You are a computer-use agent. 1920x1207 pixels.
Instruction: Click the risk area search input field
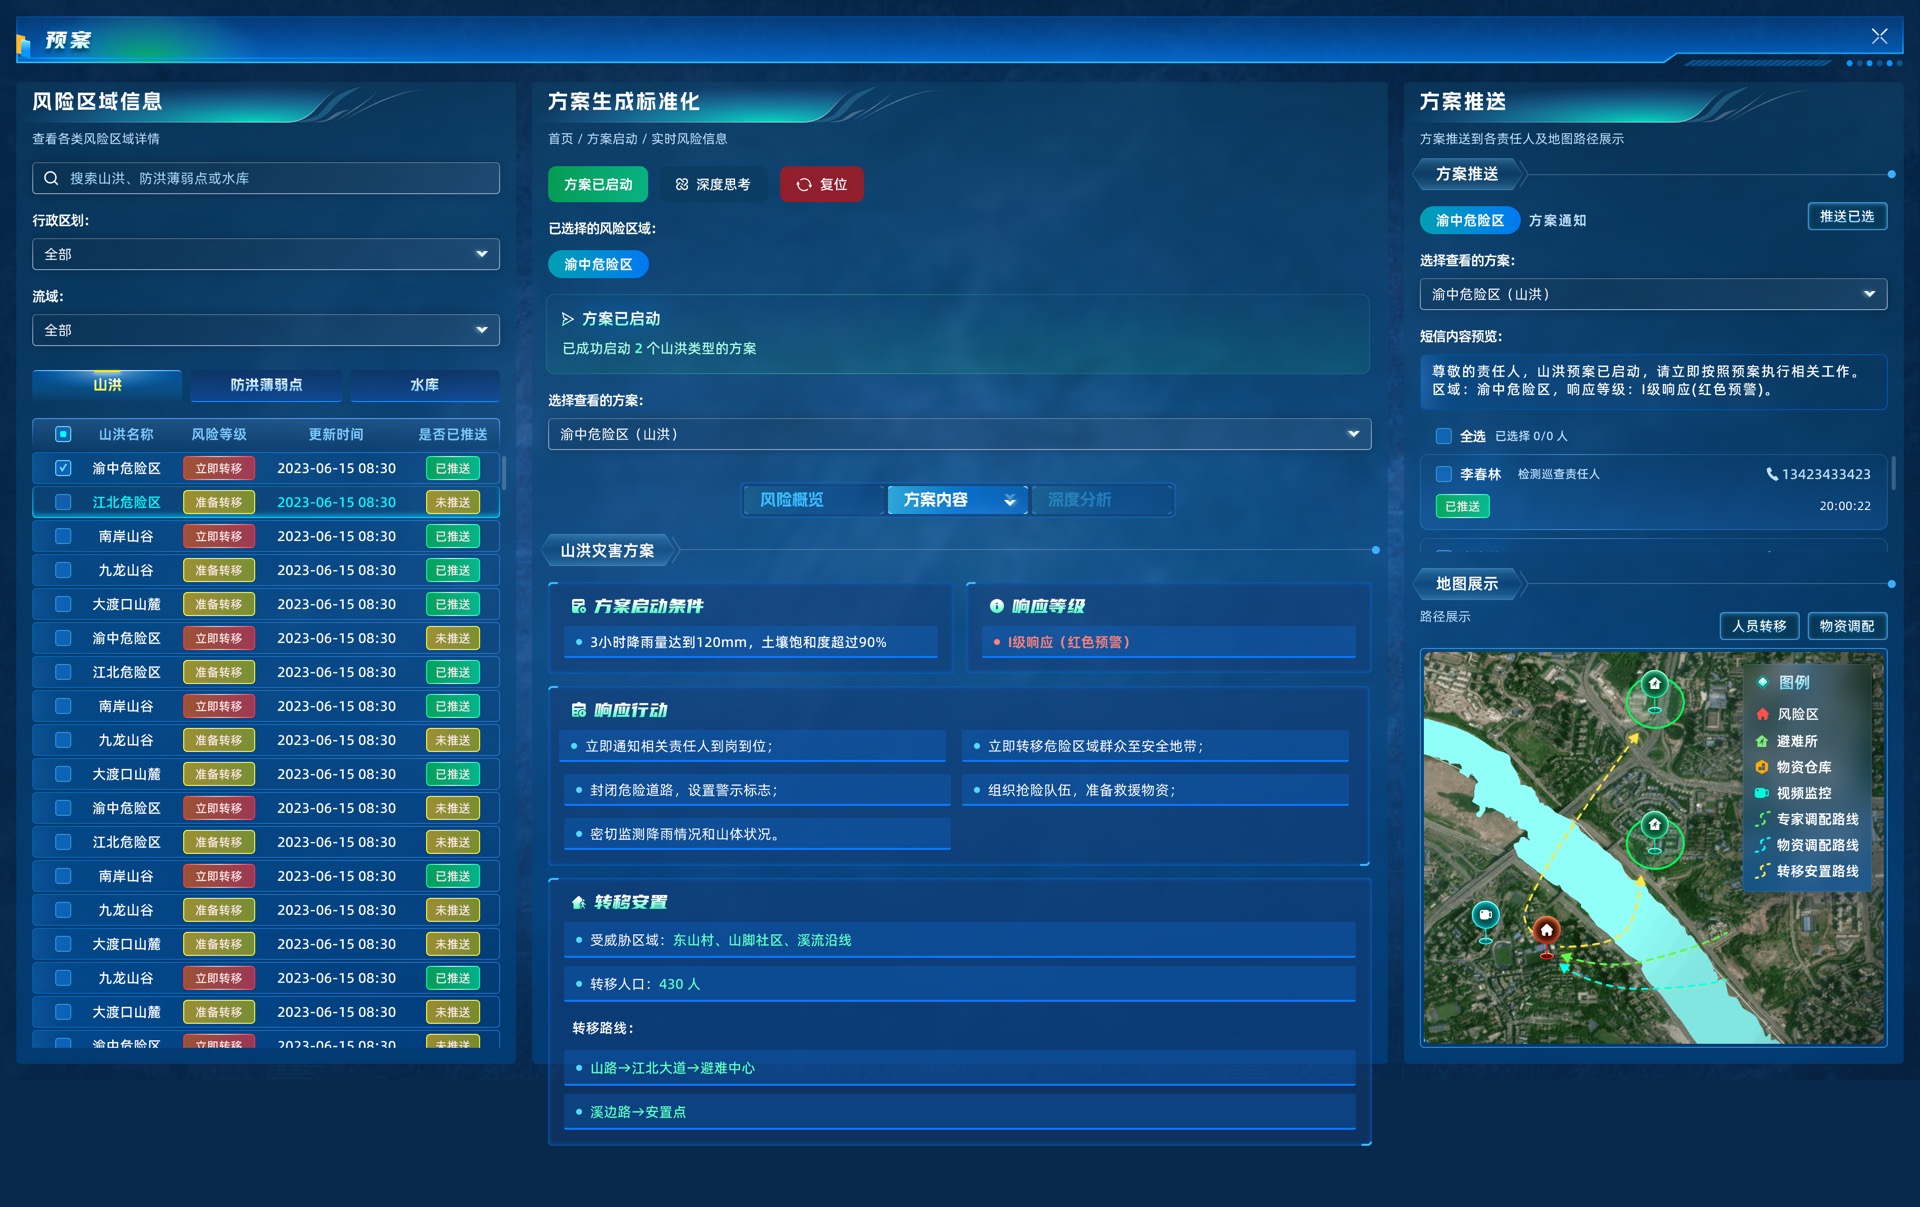(x=266, y=178)
